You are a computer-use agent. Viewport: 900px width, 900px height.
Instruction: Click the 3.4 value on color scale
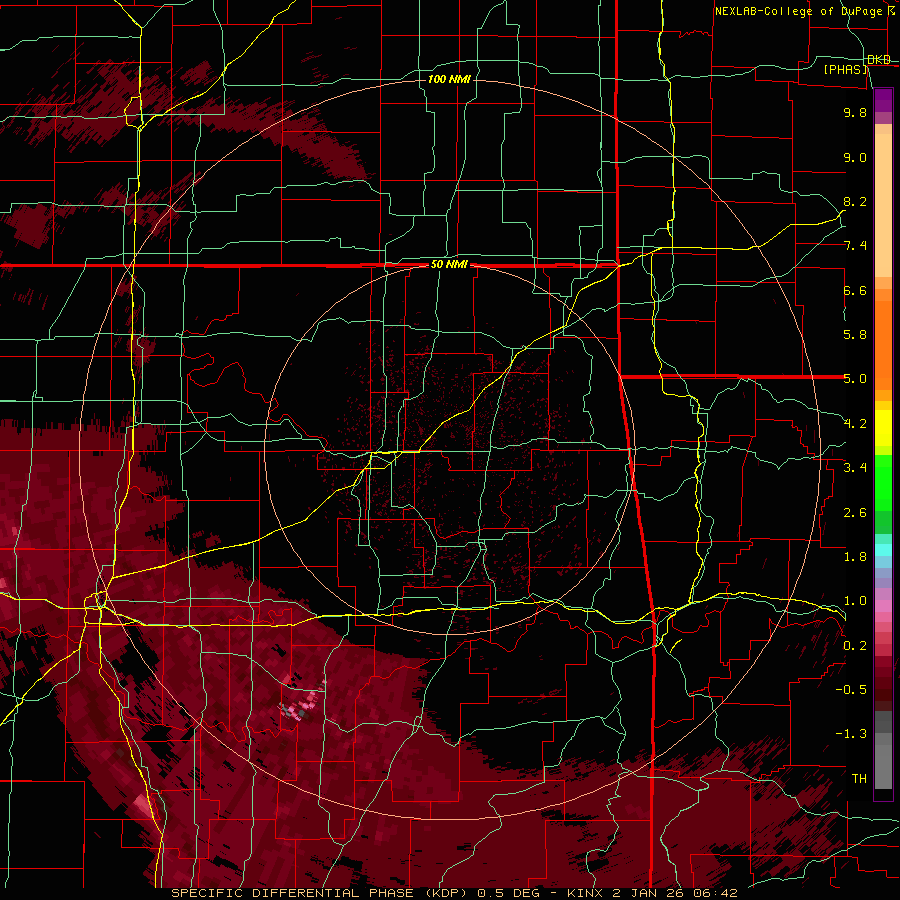click(x=855, y=468)
